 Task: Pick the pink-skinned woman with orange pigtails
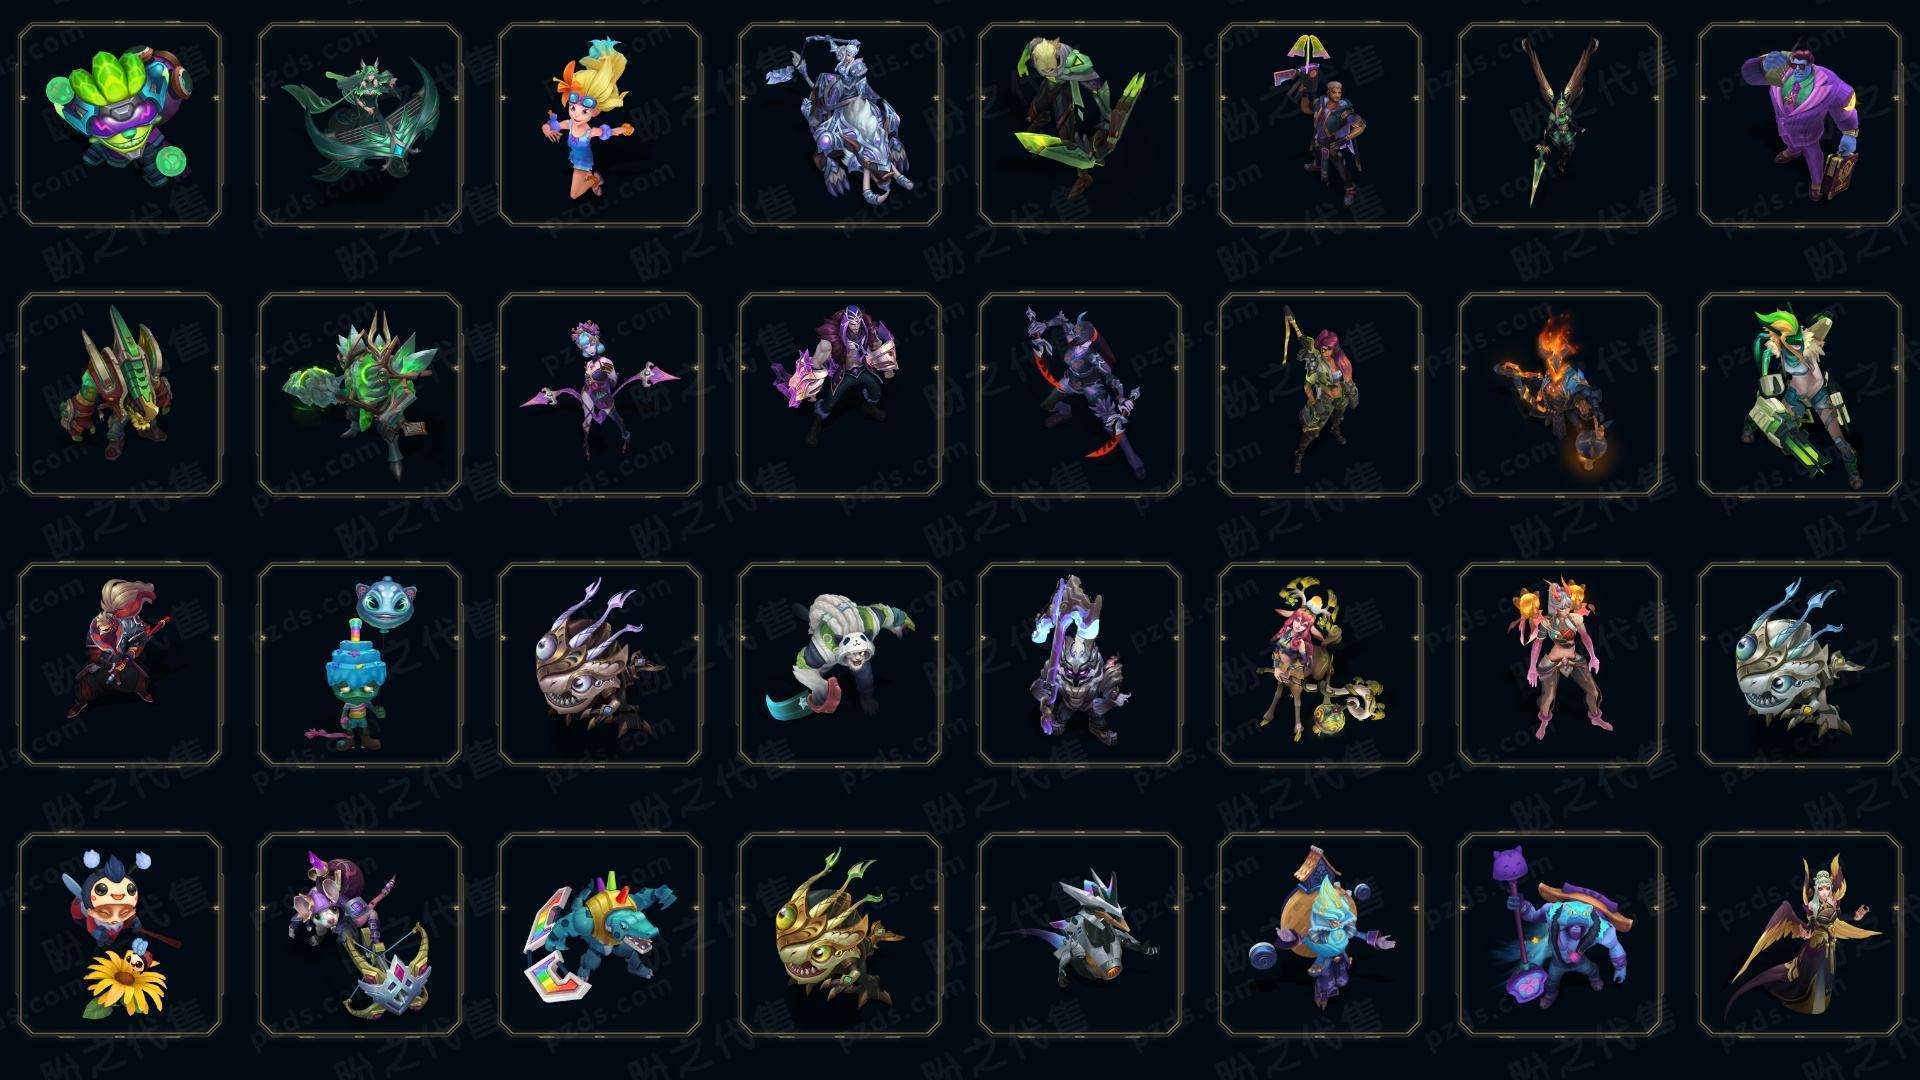[1560, 664]
